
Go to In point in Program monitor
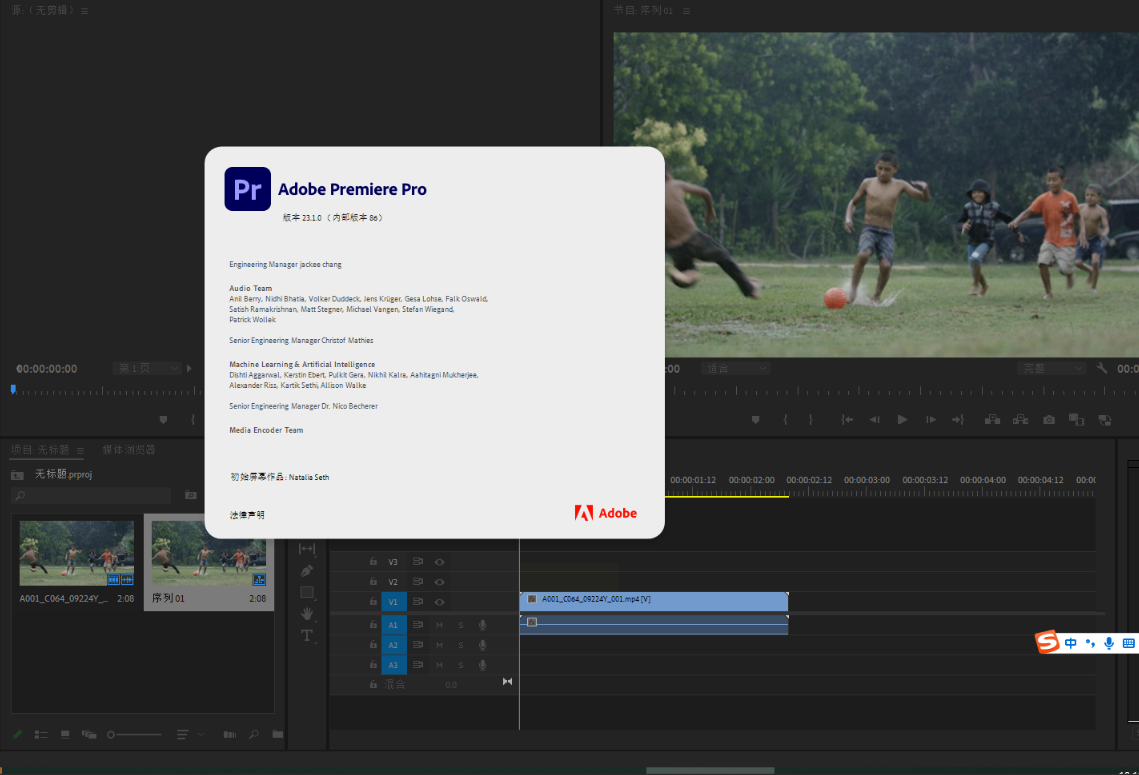point(847,420)
